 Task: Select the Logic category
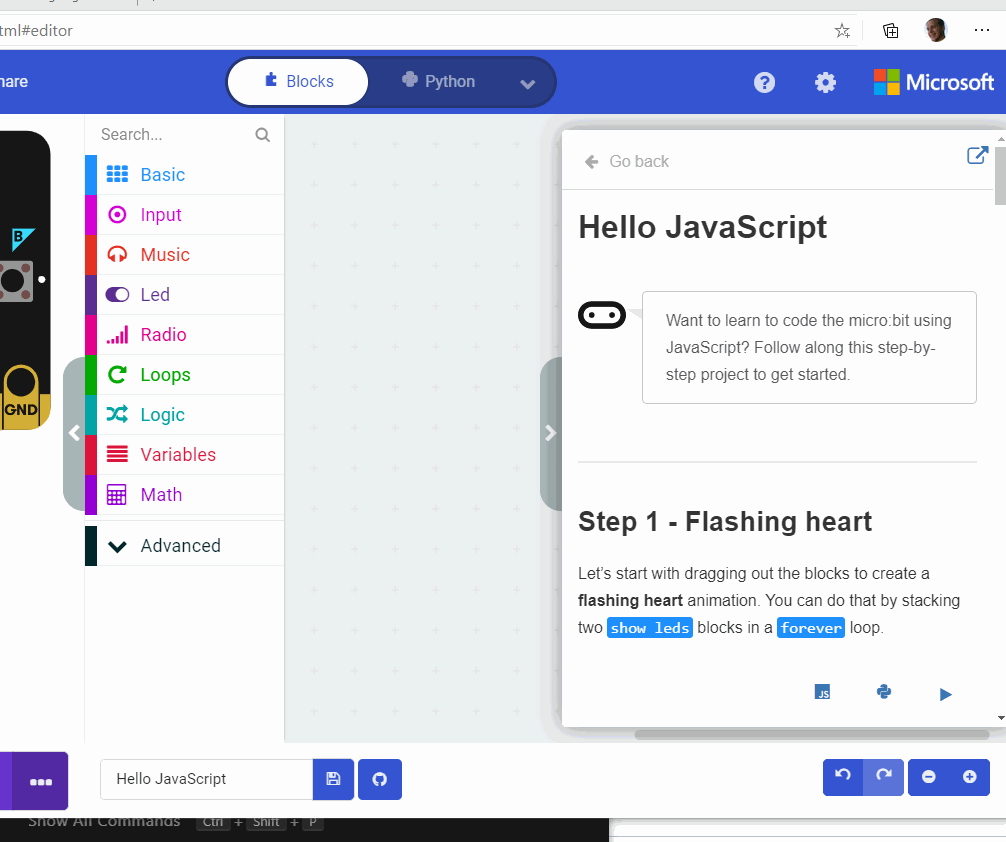click(x=184, y=415)
